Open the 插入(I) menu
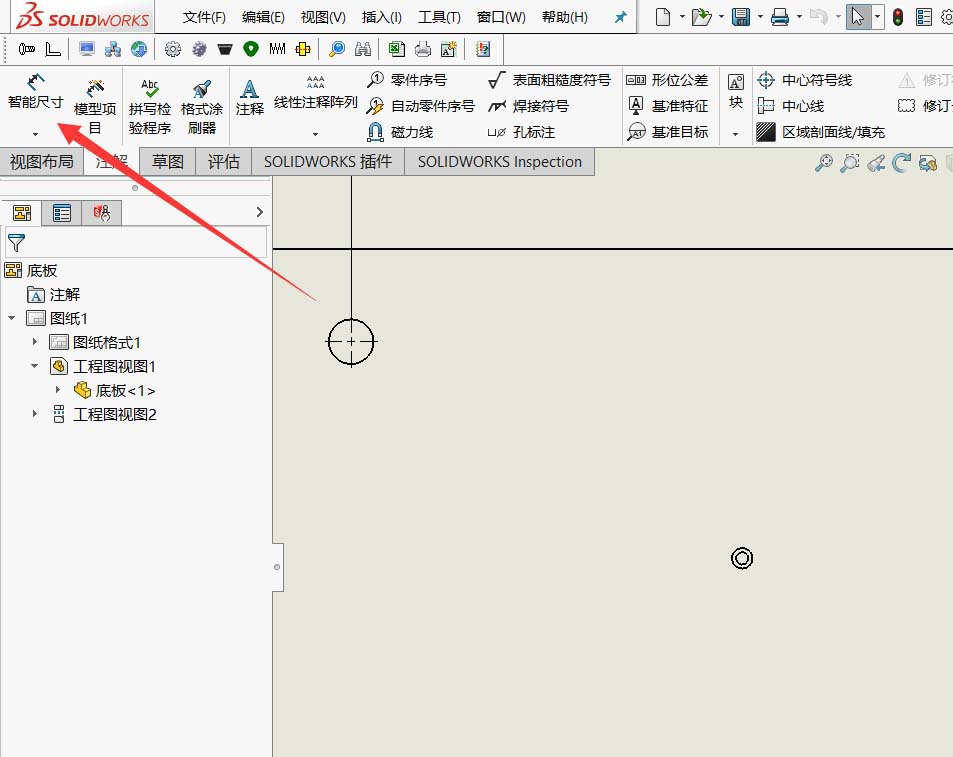The width and height of the screenshot is (953, 757). coord(381,17)
